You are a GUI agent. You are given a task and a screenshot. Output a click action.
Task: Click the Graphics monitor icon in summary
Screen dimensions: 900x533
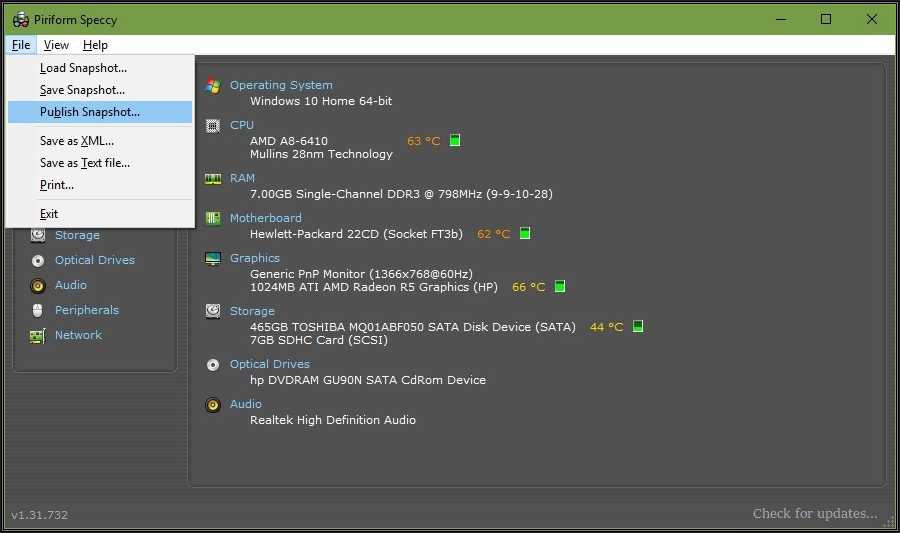(213, 259)
